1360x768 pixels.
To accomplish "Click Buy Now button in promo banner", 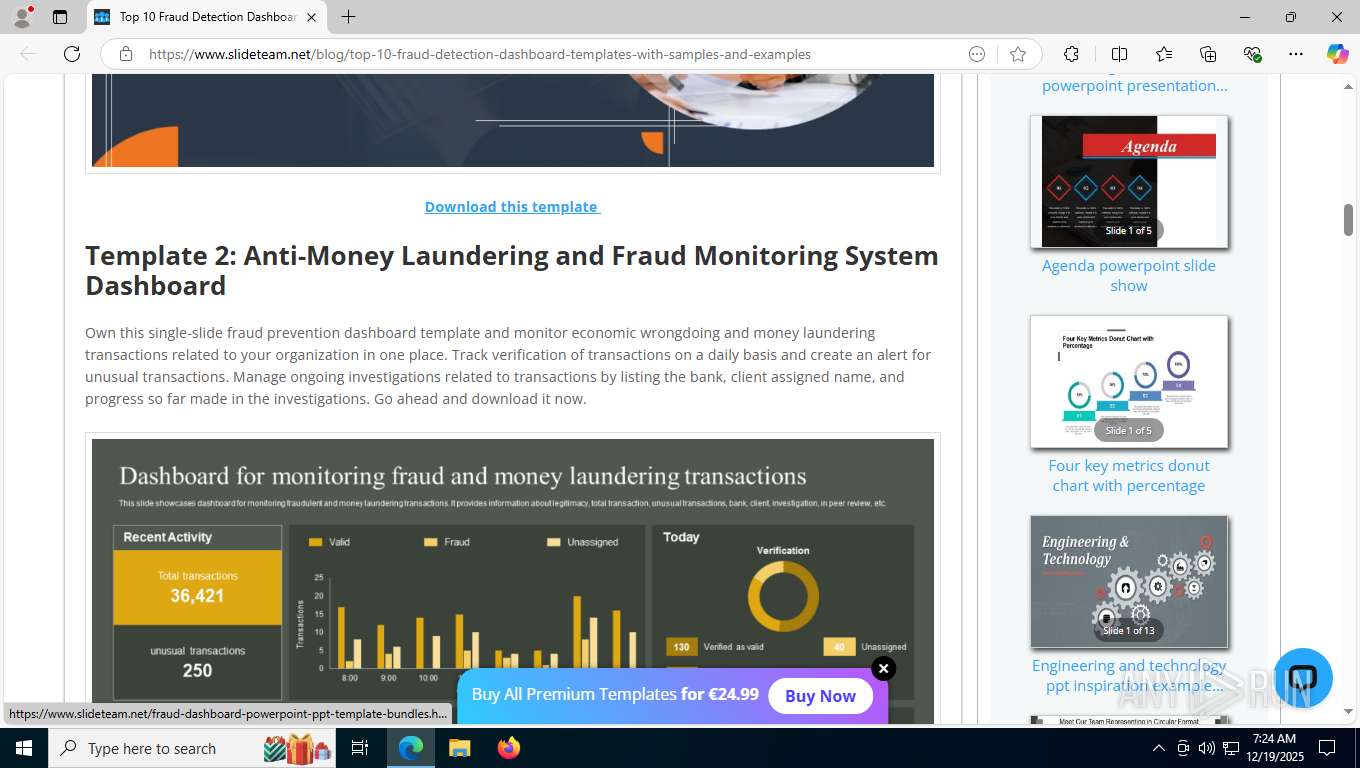I will click(x=820, y=696).
